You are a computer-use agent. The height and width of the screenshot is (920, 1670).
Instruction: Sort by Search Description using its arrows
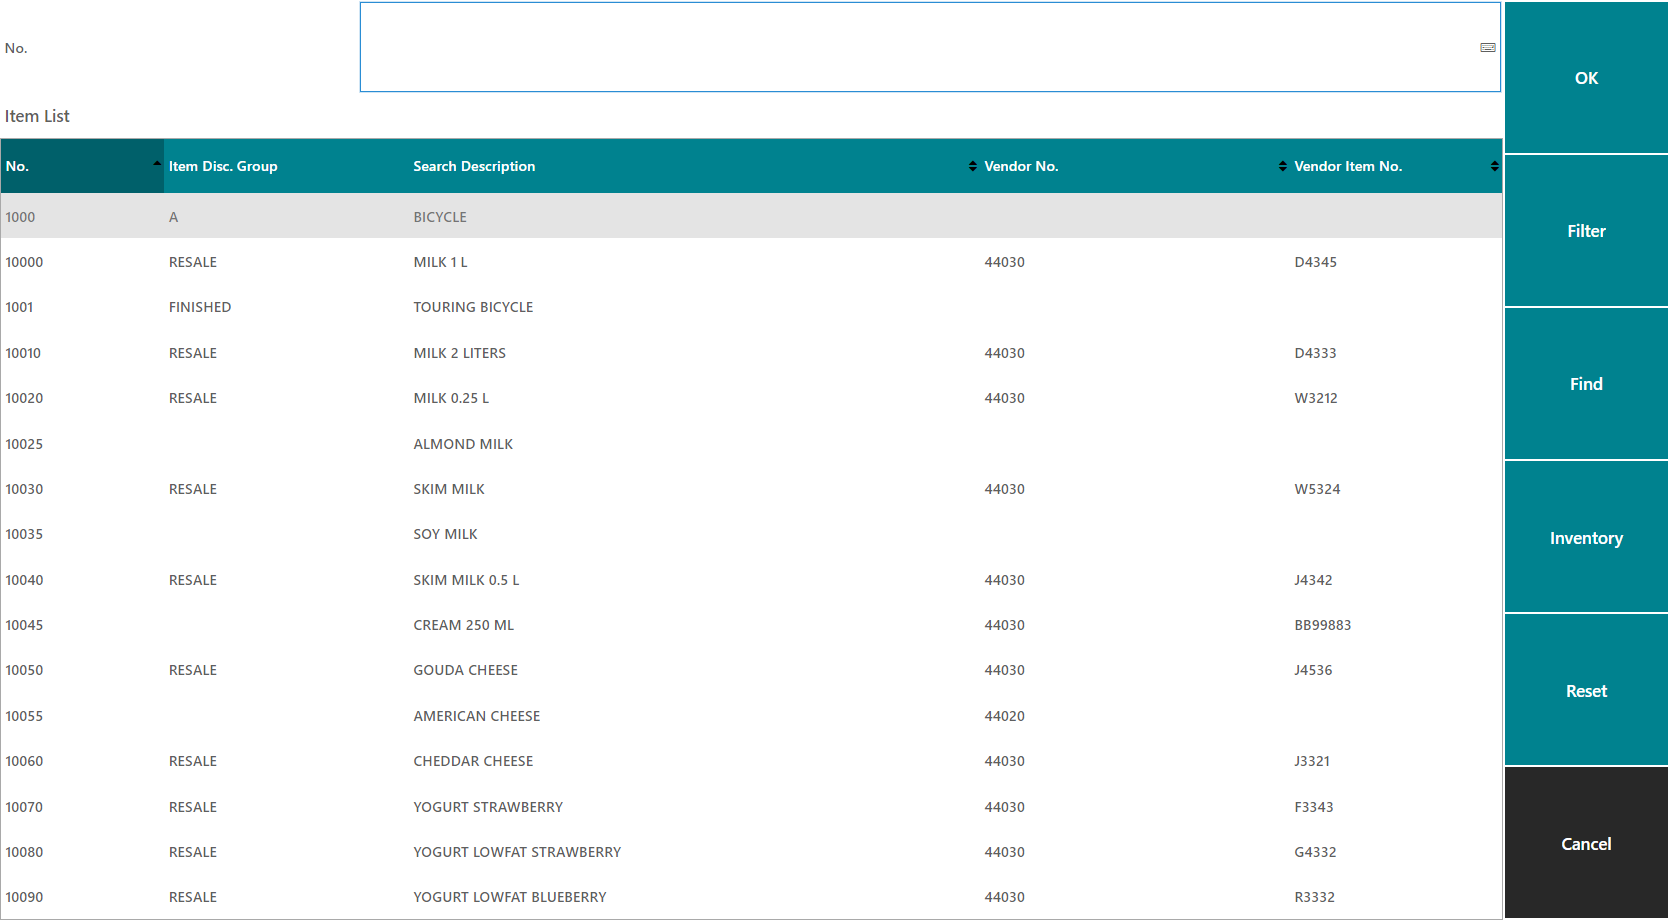(x=972, y=166)
